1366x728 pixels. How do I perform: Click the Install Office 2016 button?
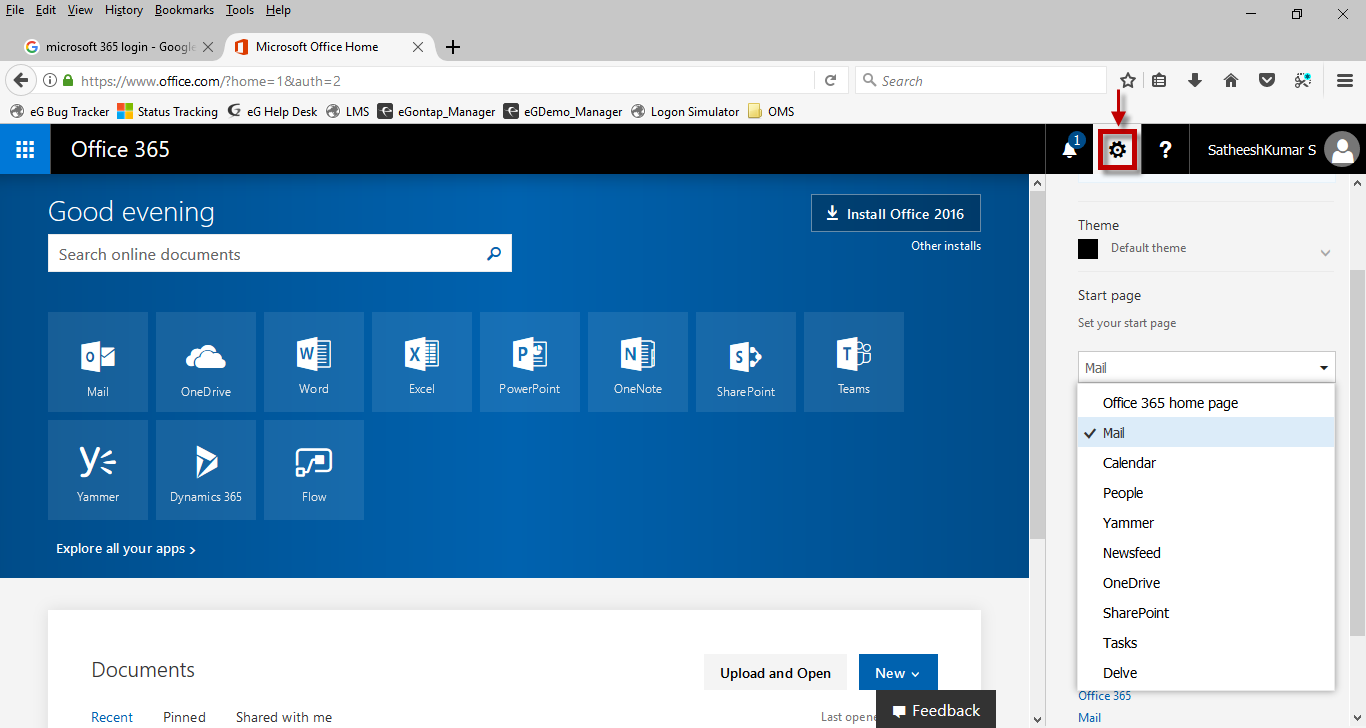(896, 214)
